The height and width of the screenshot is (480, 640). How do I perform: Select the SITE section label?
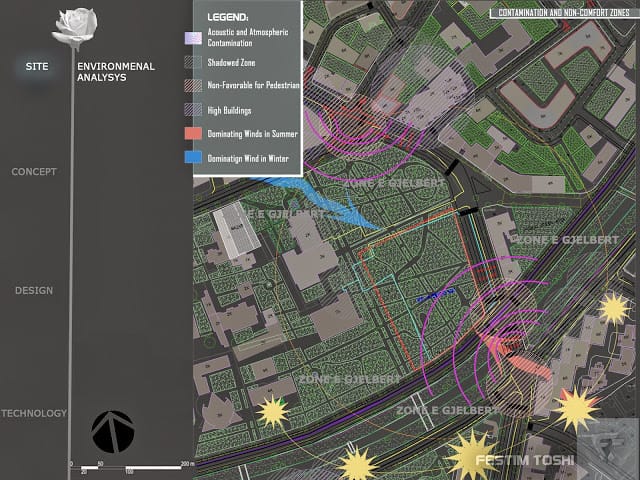37,67
